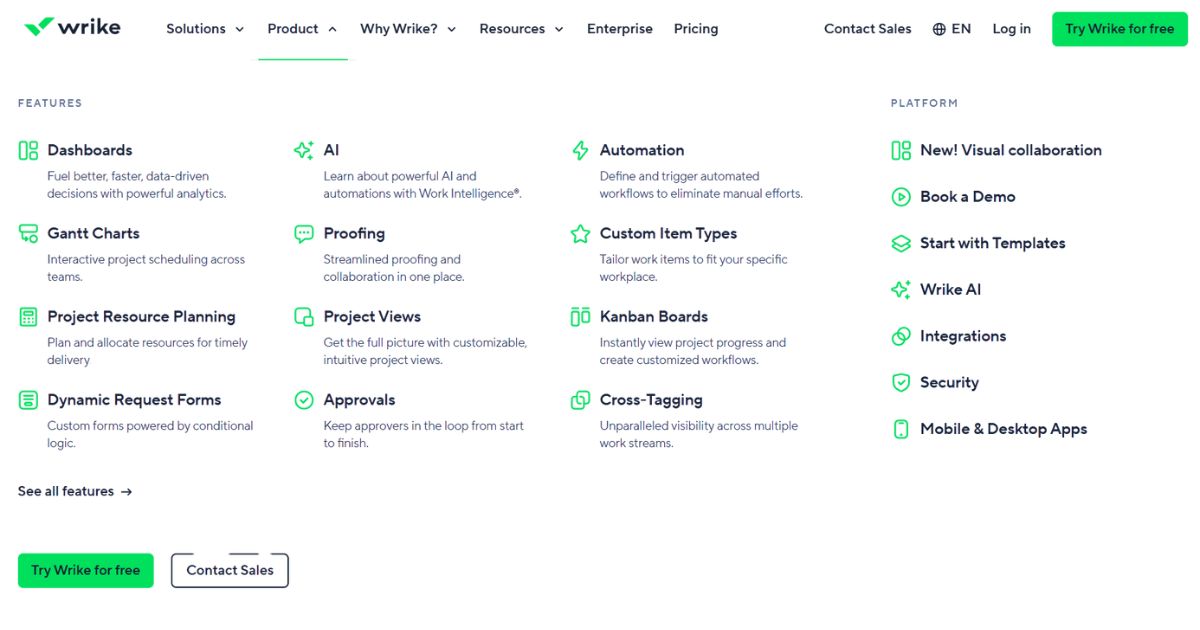Expand the Why Wrike? dropdown
Image resolution: width=1200 pixels, height=630 pixels.
pos(408,29)
